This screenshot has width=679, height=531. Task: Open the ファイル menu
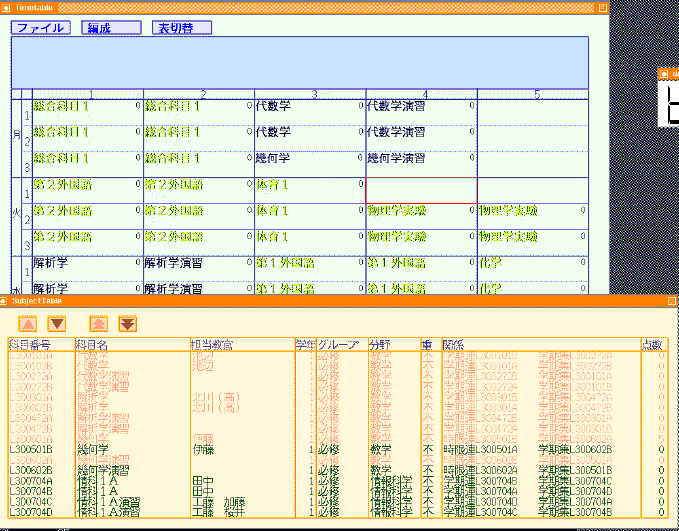click(40, 28)
